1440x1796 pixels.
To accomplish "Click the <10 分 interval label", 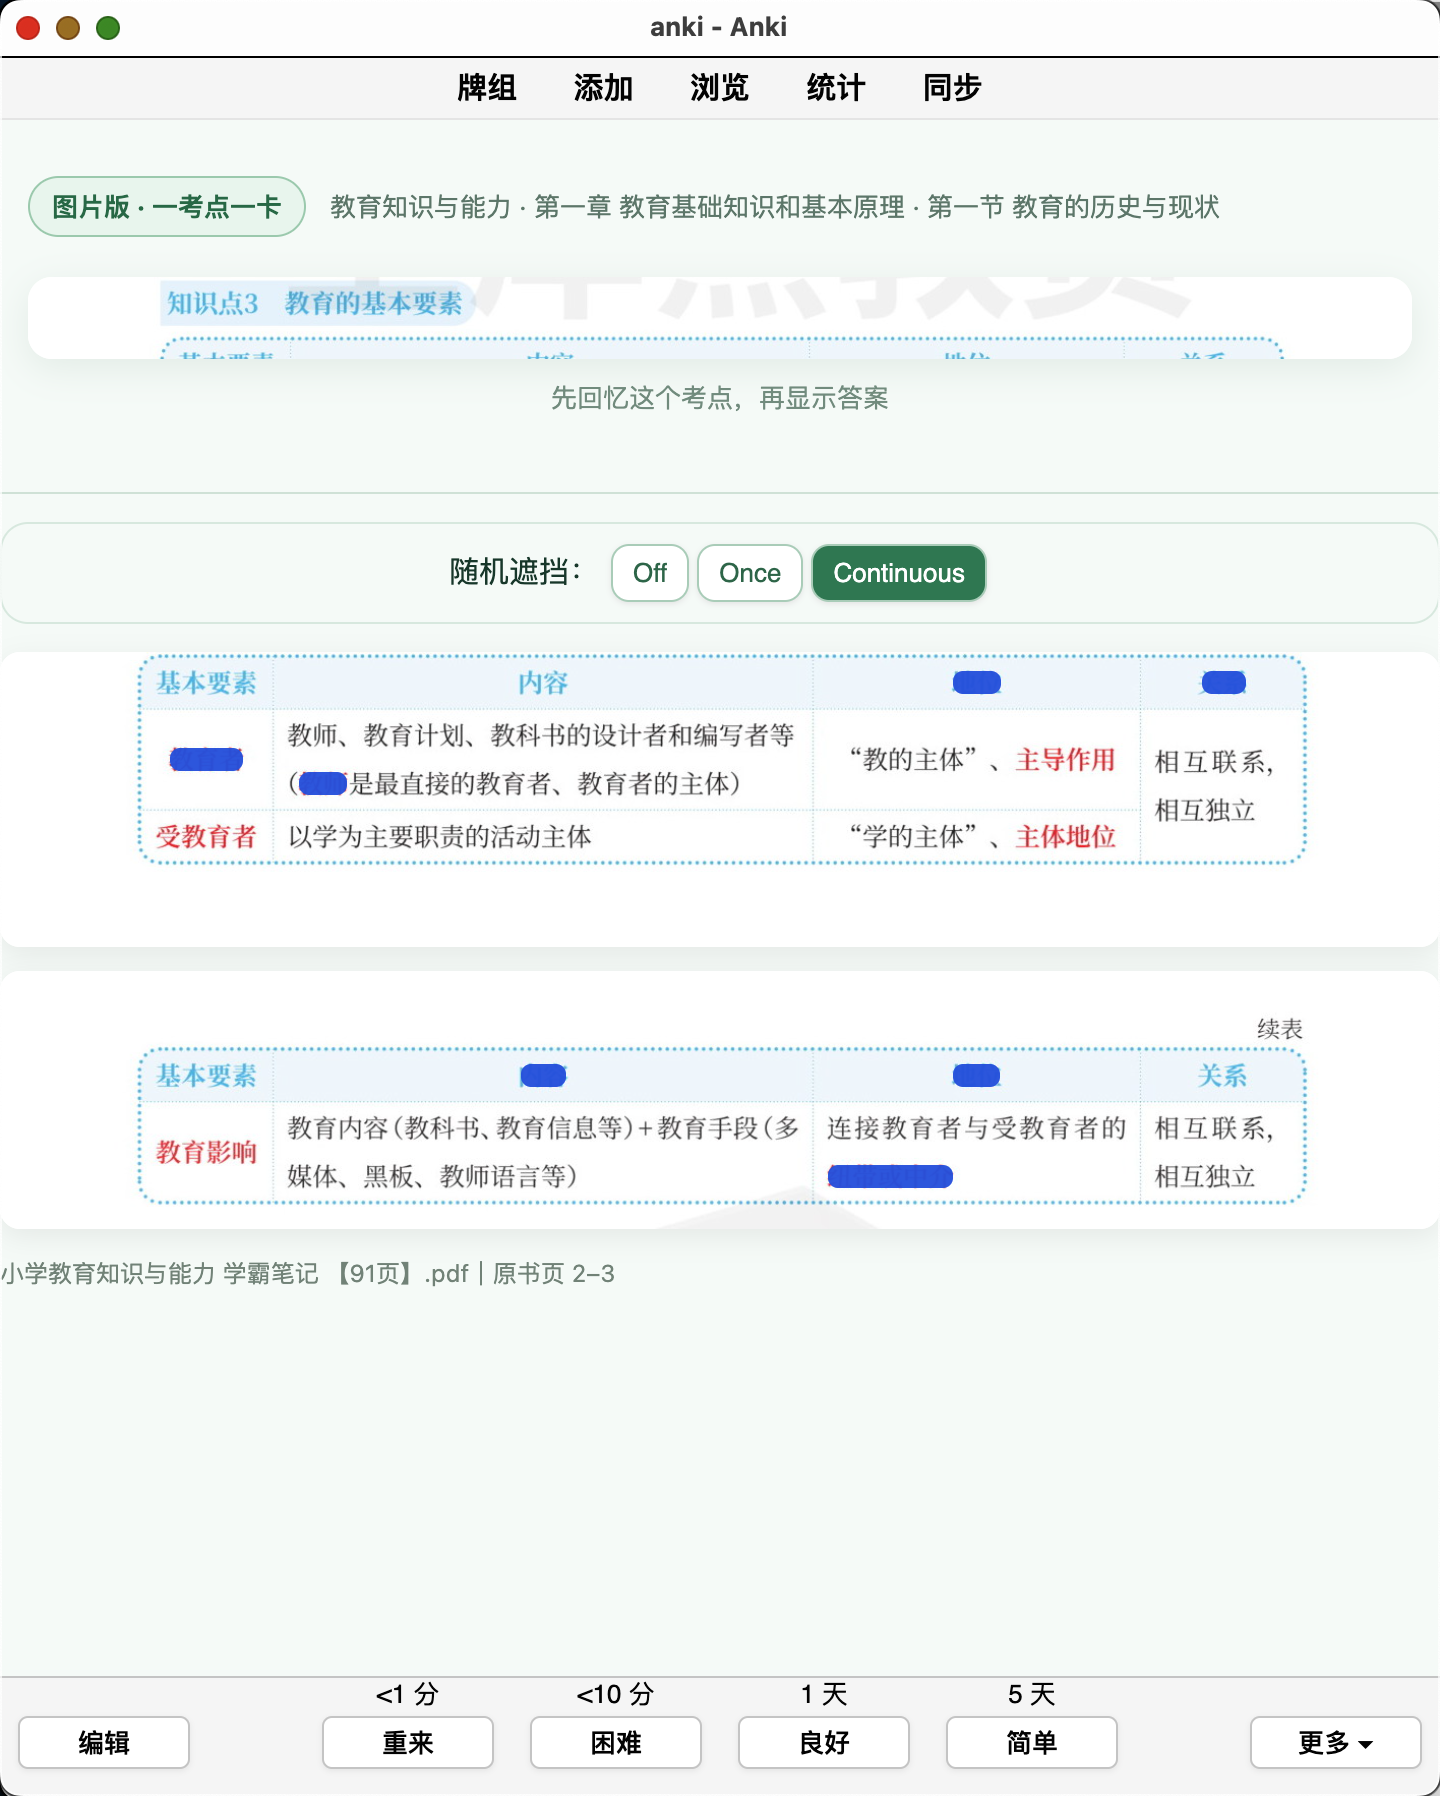I will point(615,1694).
